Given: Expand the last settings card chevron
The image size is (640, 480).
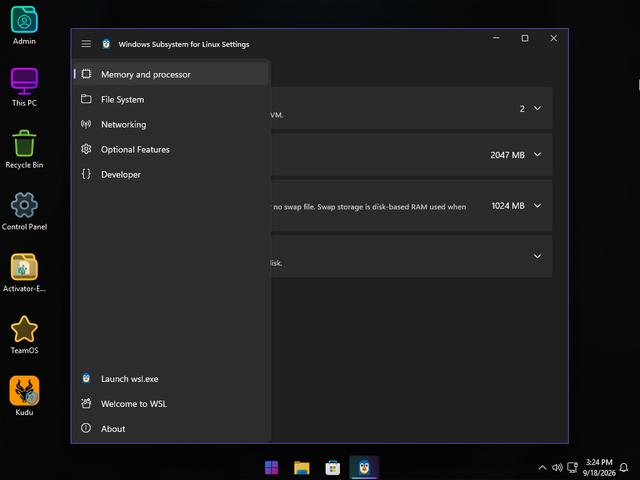Looking at the screenshot, I should pos(538,256).
